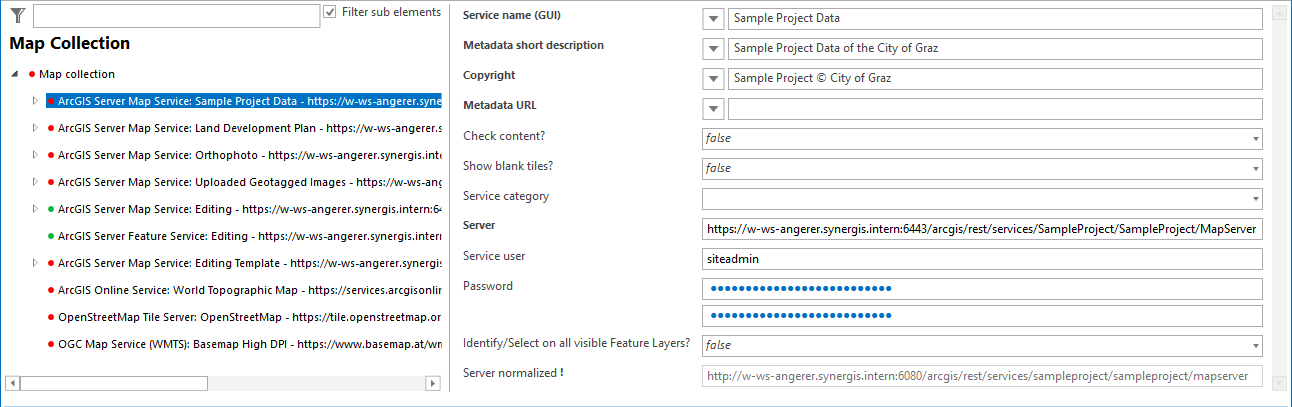
Task: Expand the Editing Template map service
Action: coord(35,263)
